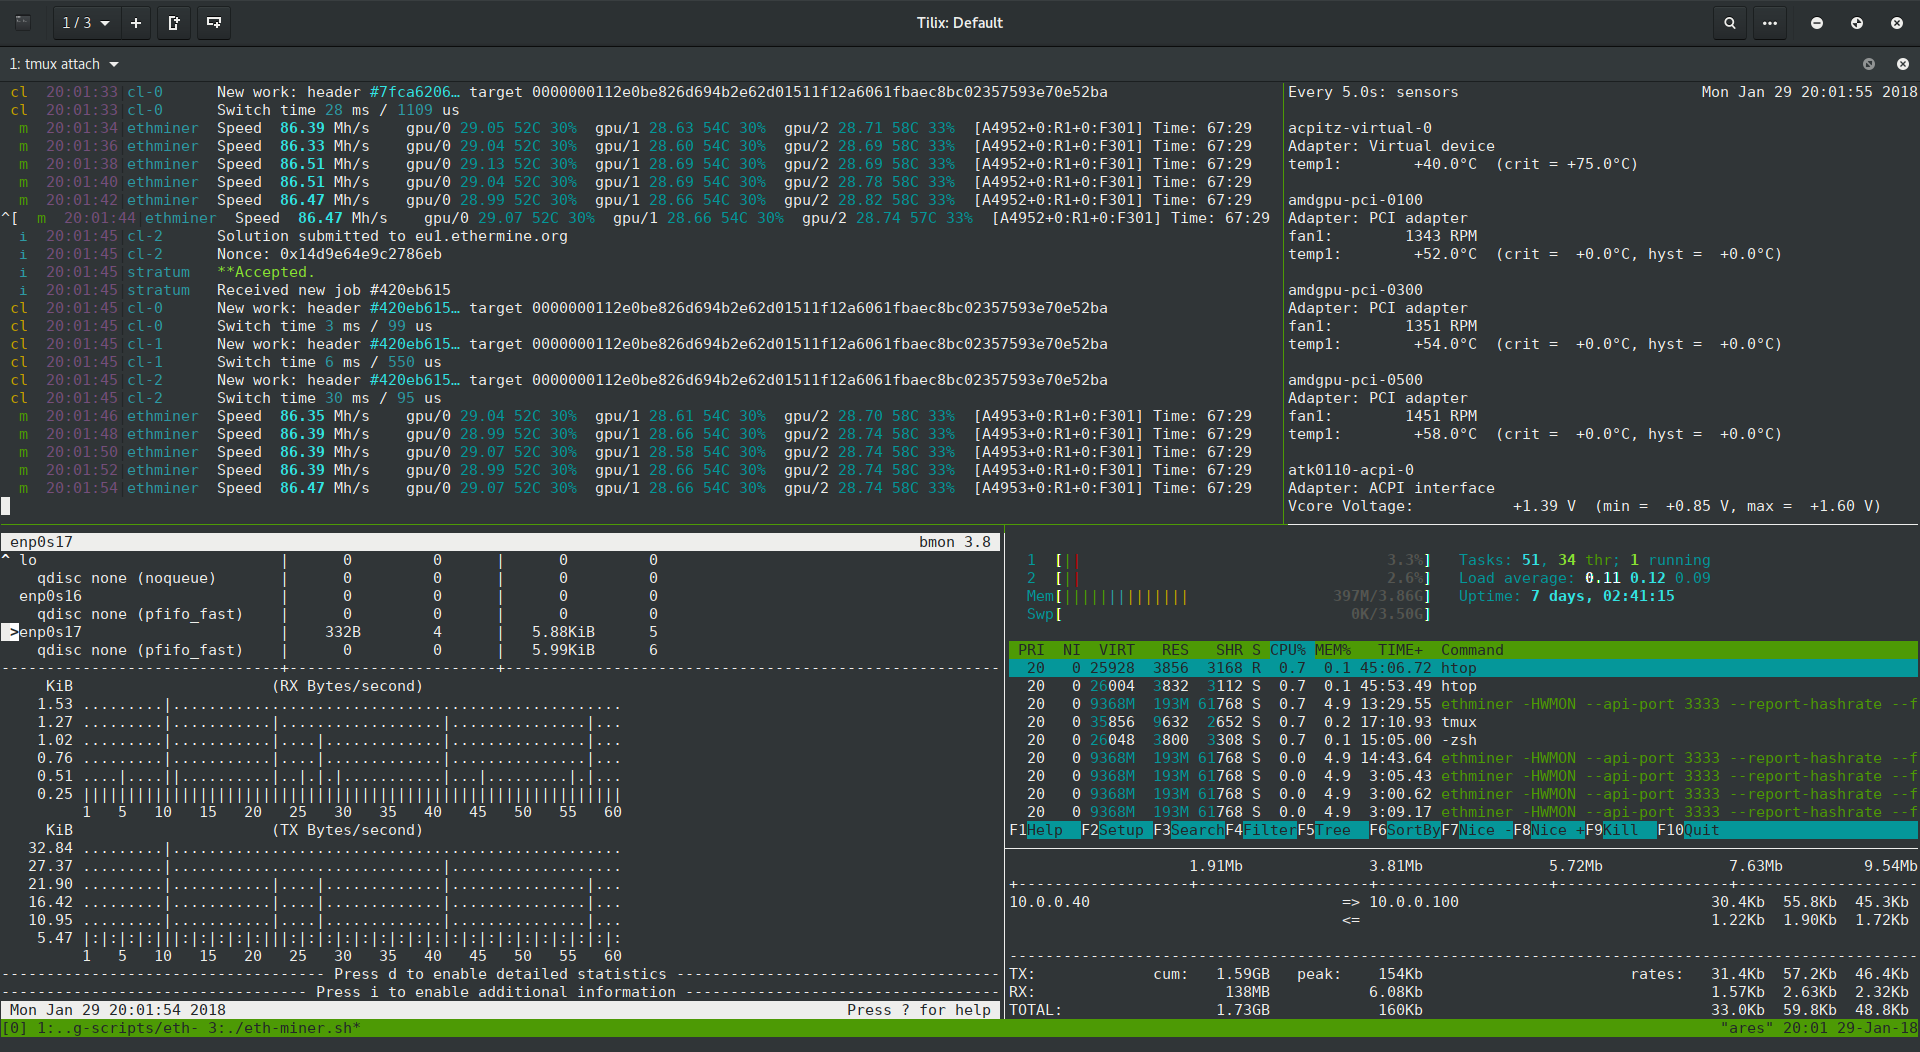Screen dimensions: 1920x1052
Task: Select ethminer process with TIME 14:43.64
Action: (x=1463, y=758)
